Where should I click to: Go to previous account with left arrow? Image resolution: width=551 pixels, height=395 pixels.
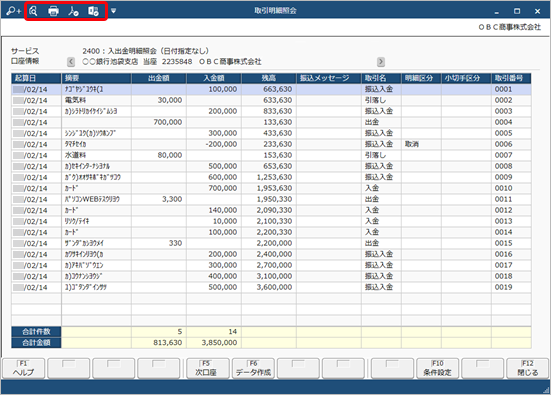71,62
